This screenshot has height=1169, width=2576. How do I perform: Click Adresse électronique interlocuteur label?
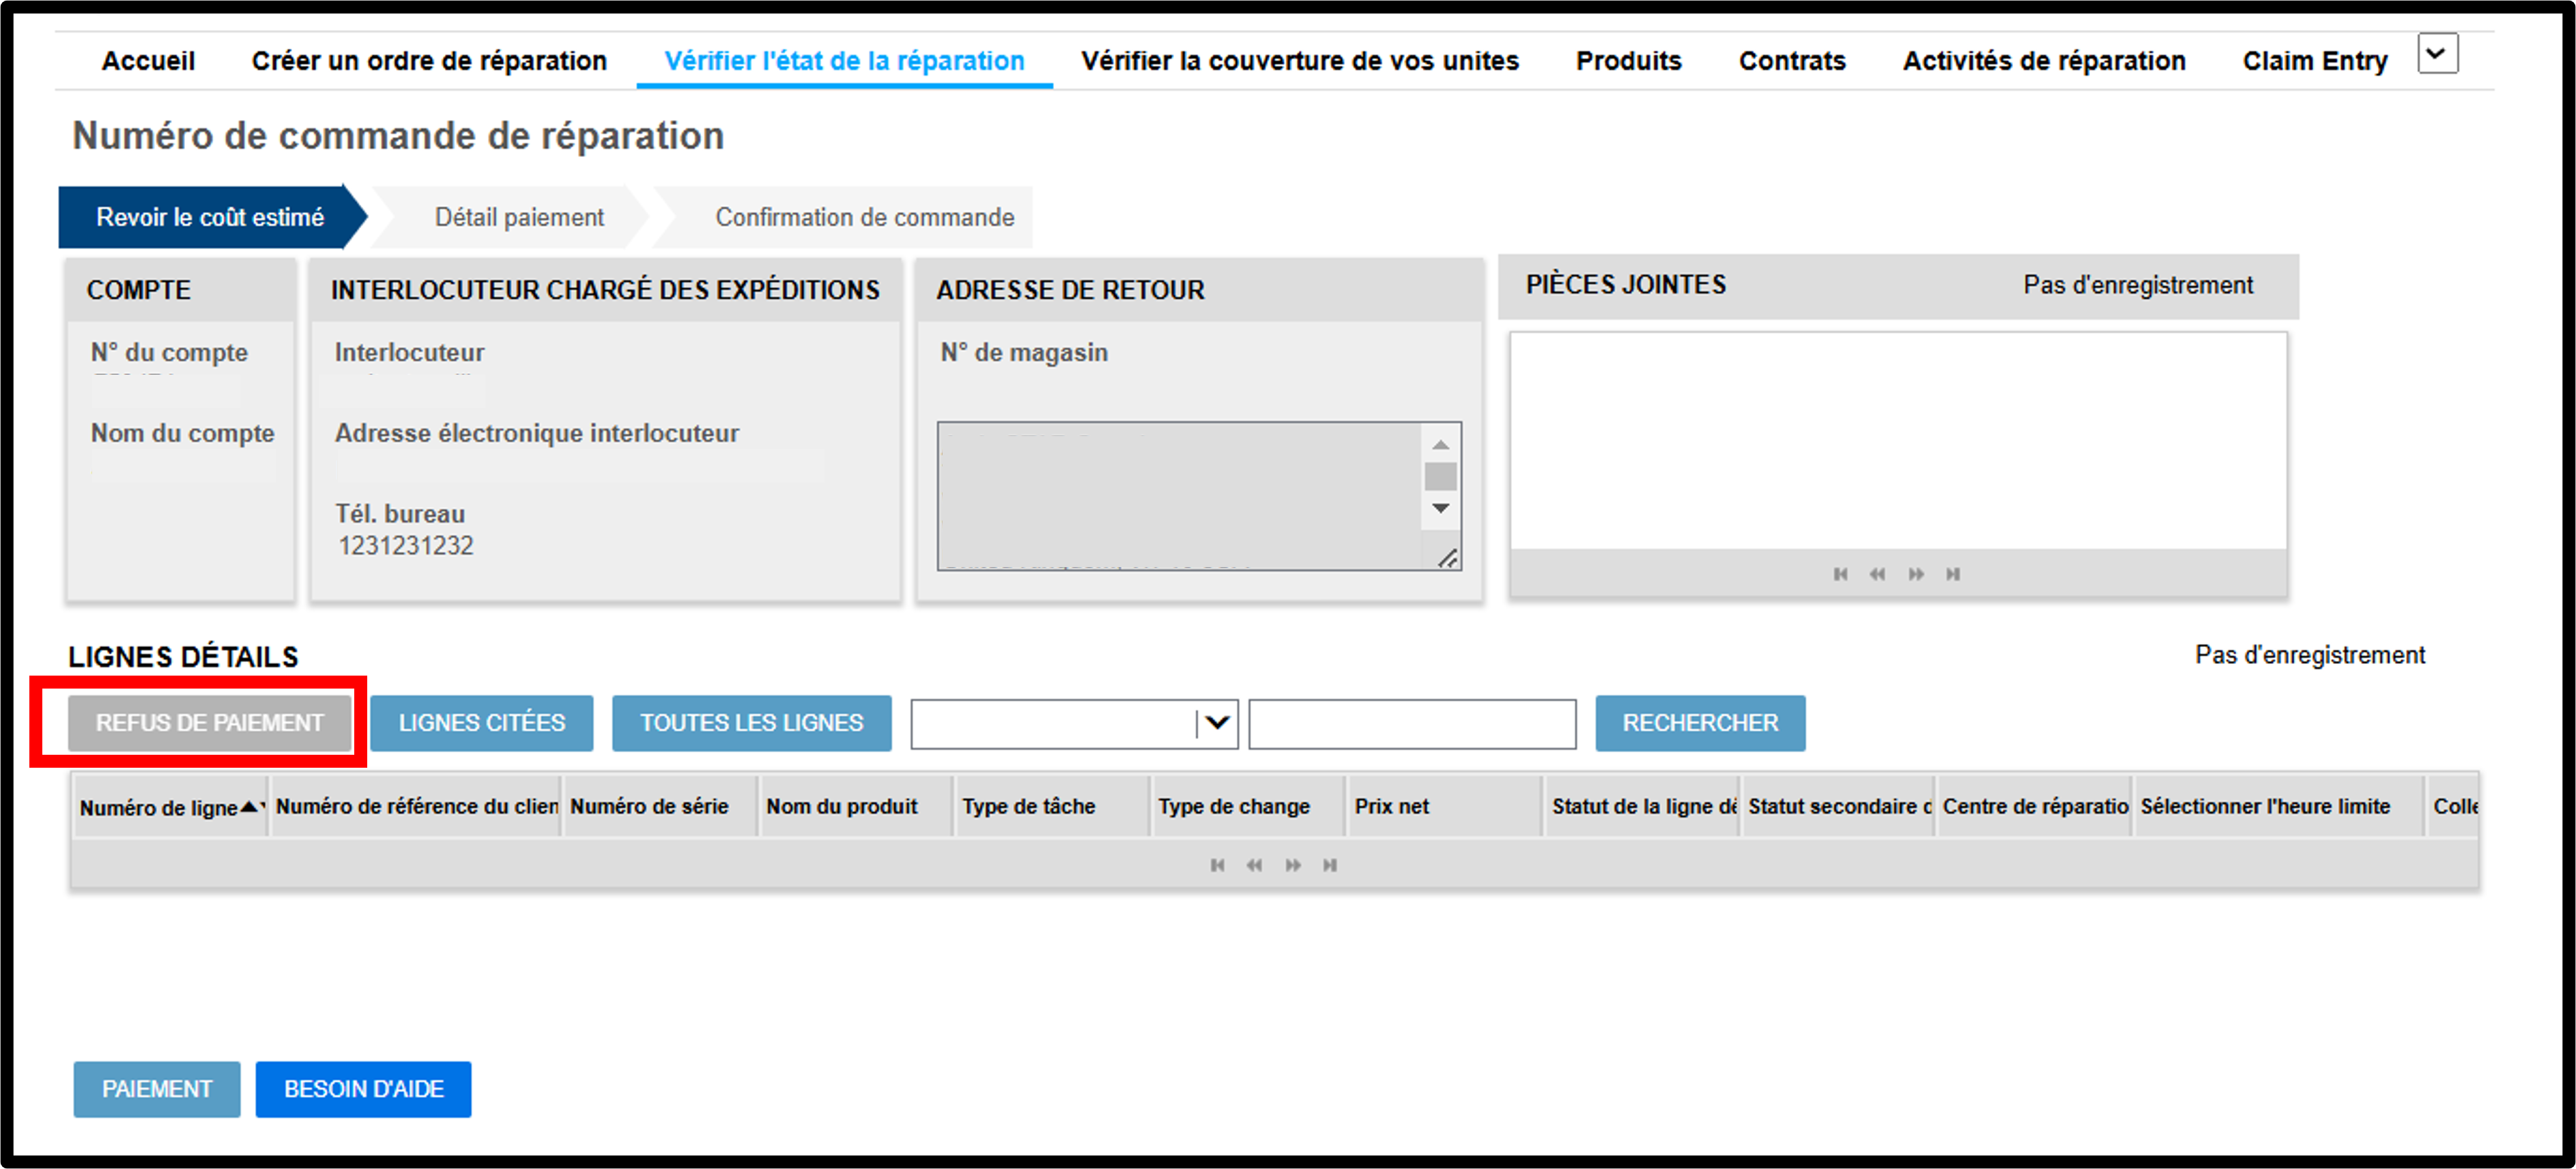(x=537, y=433)
